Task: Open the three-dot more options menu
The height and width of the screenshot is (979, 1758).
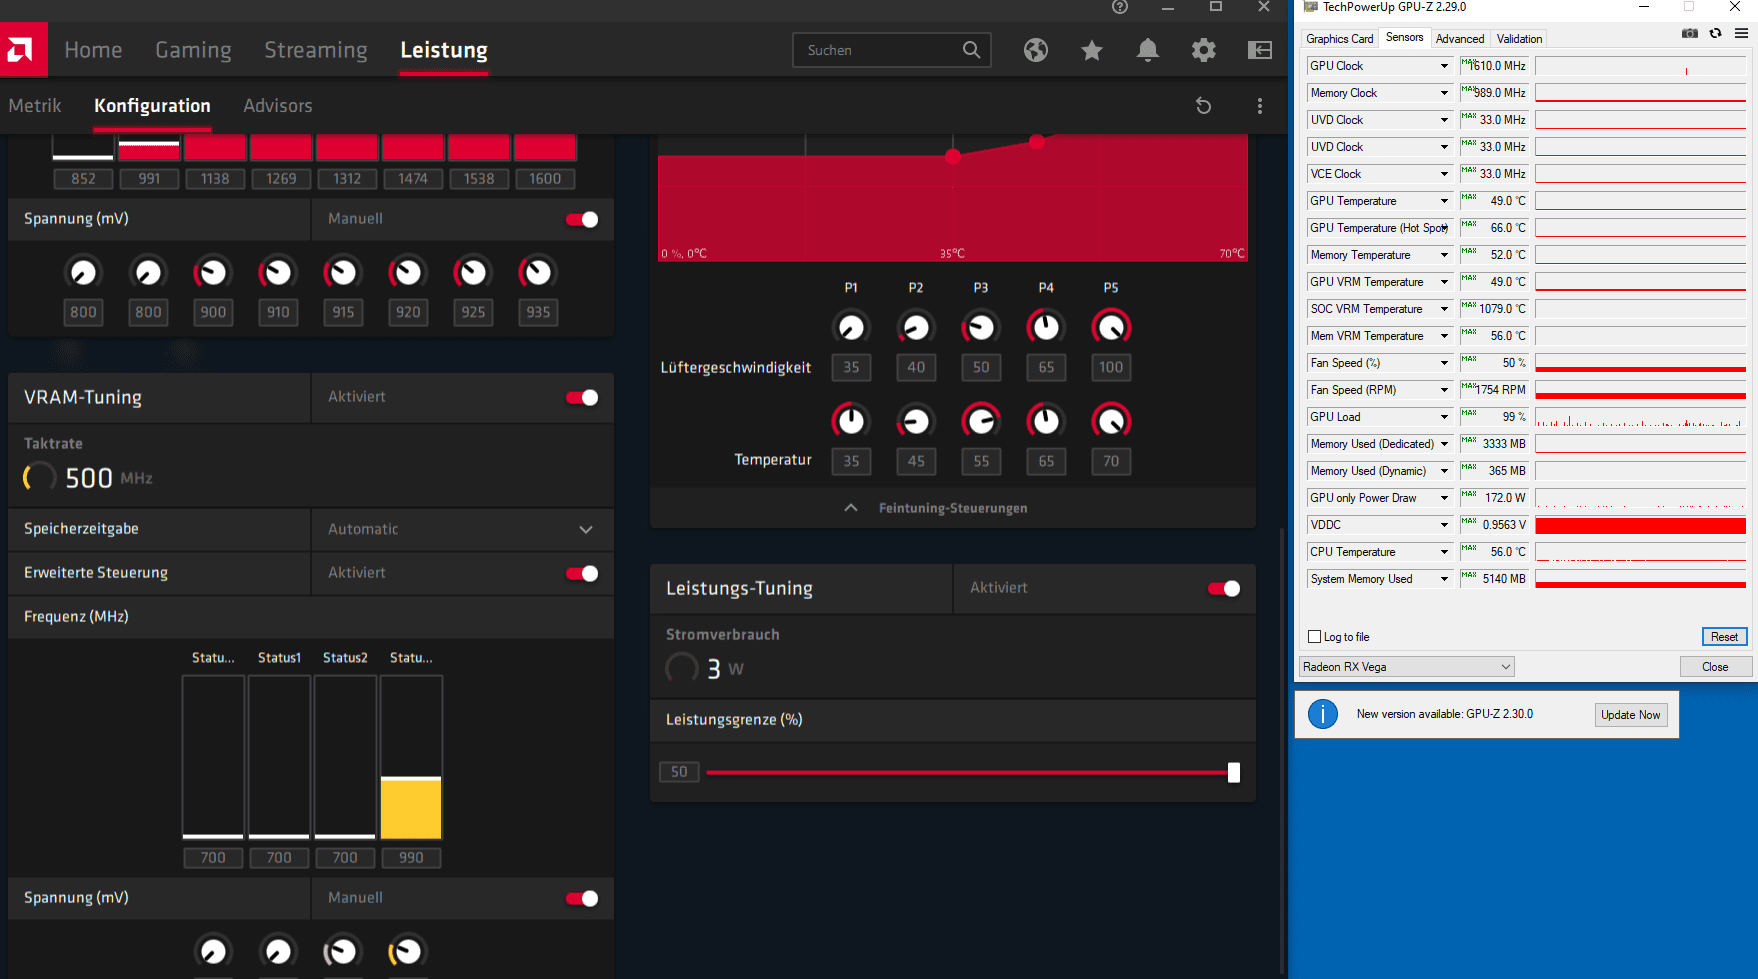Action: coord(1259,106)
